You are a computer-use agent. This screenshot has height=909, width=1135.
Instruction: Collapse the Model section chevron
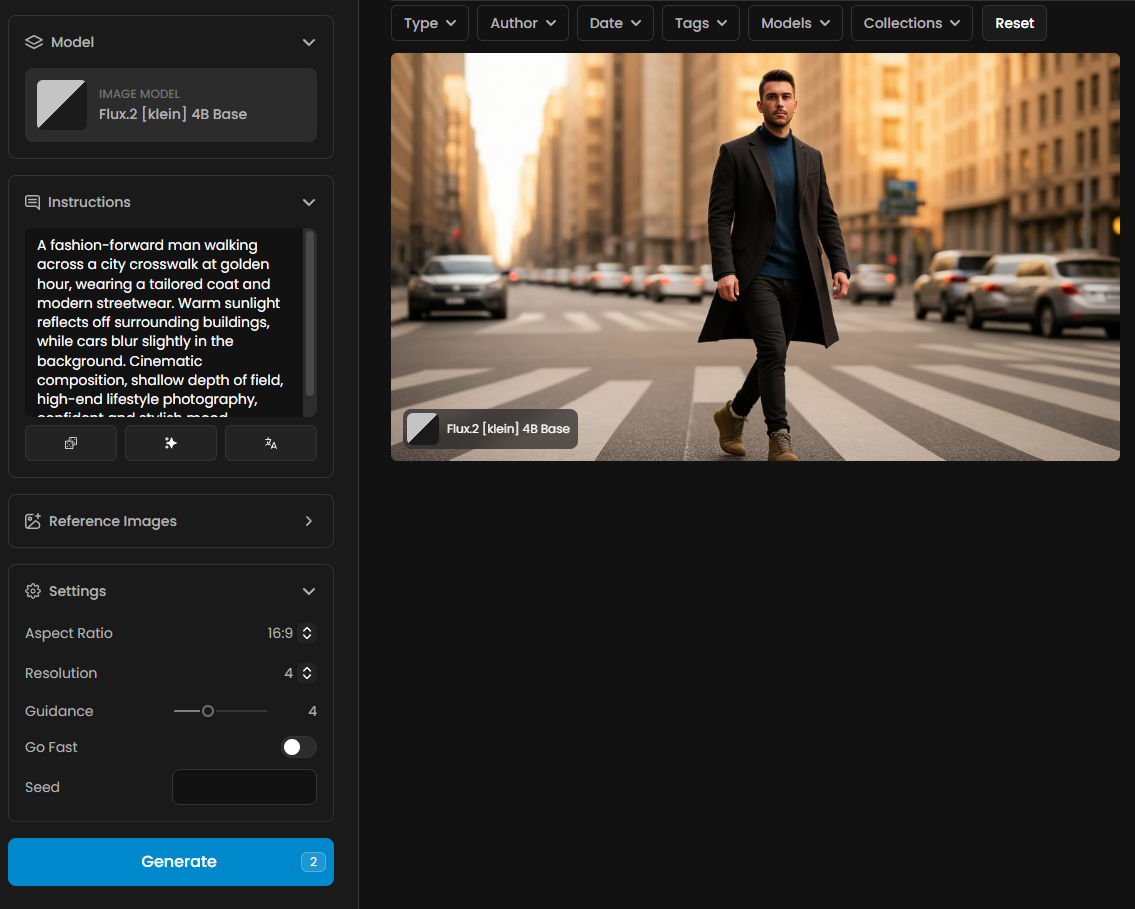(309, 42)
